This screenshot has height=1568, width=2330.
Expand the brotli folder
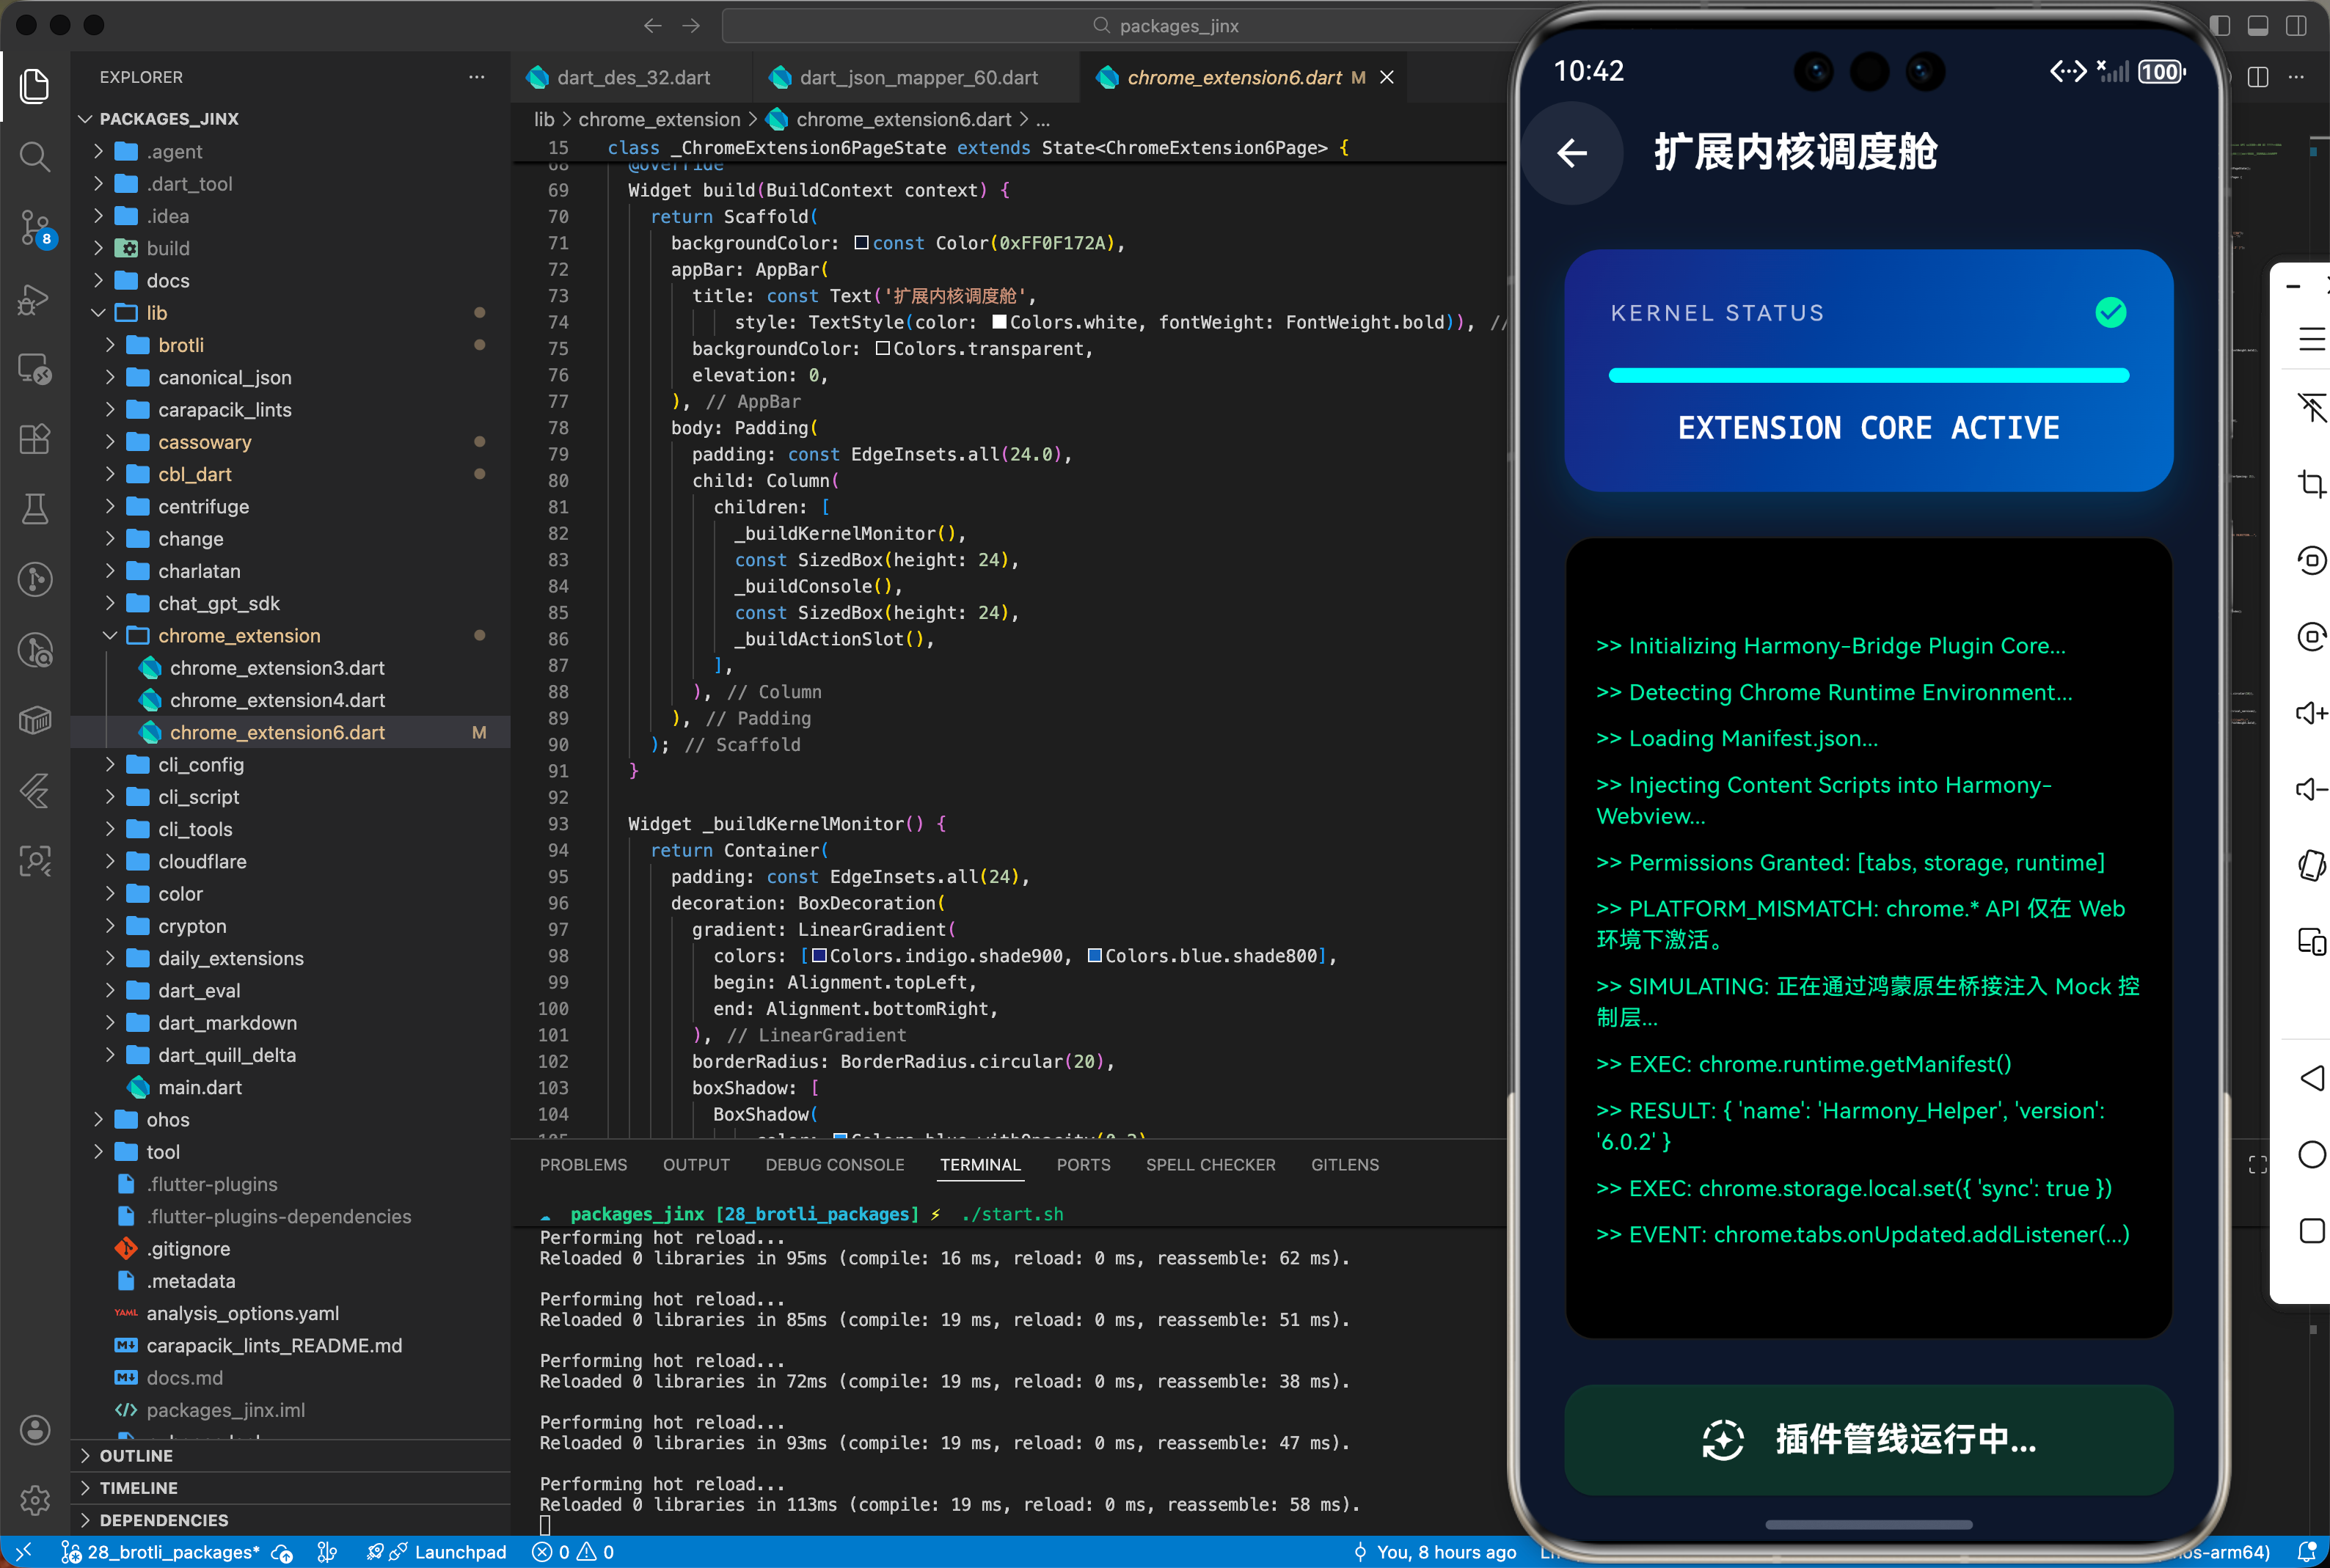tap(180, 345)
